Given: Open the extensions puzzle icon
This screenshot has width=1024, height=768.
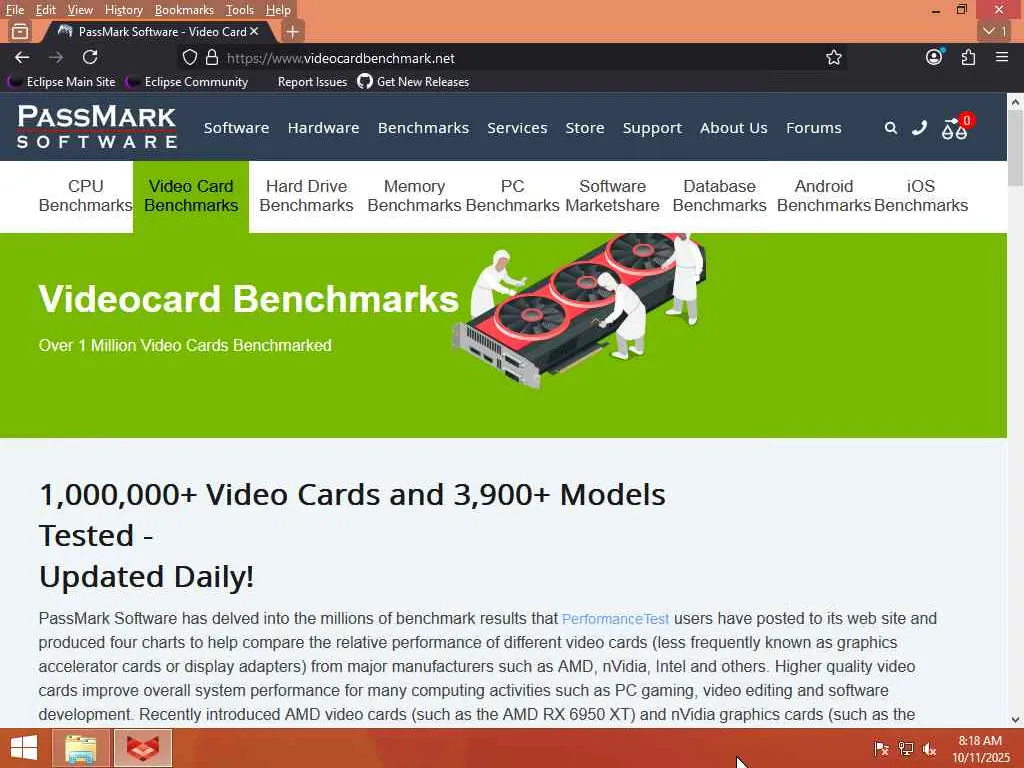Looking at the screenshot, I should (x=968, y=57).
